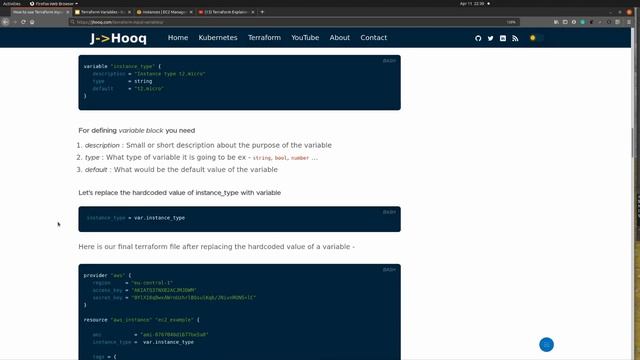Image resolution: width=640 pixels, height=360 pixels.
Task: Open the Kubernetes nav menu
Action: 218,38
